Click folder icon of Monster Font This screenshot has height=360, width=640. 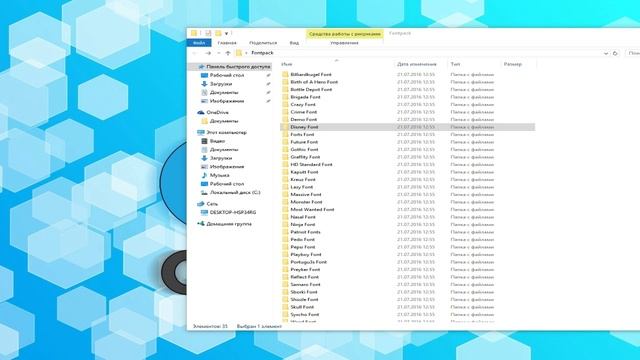point(285,202)
